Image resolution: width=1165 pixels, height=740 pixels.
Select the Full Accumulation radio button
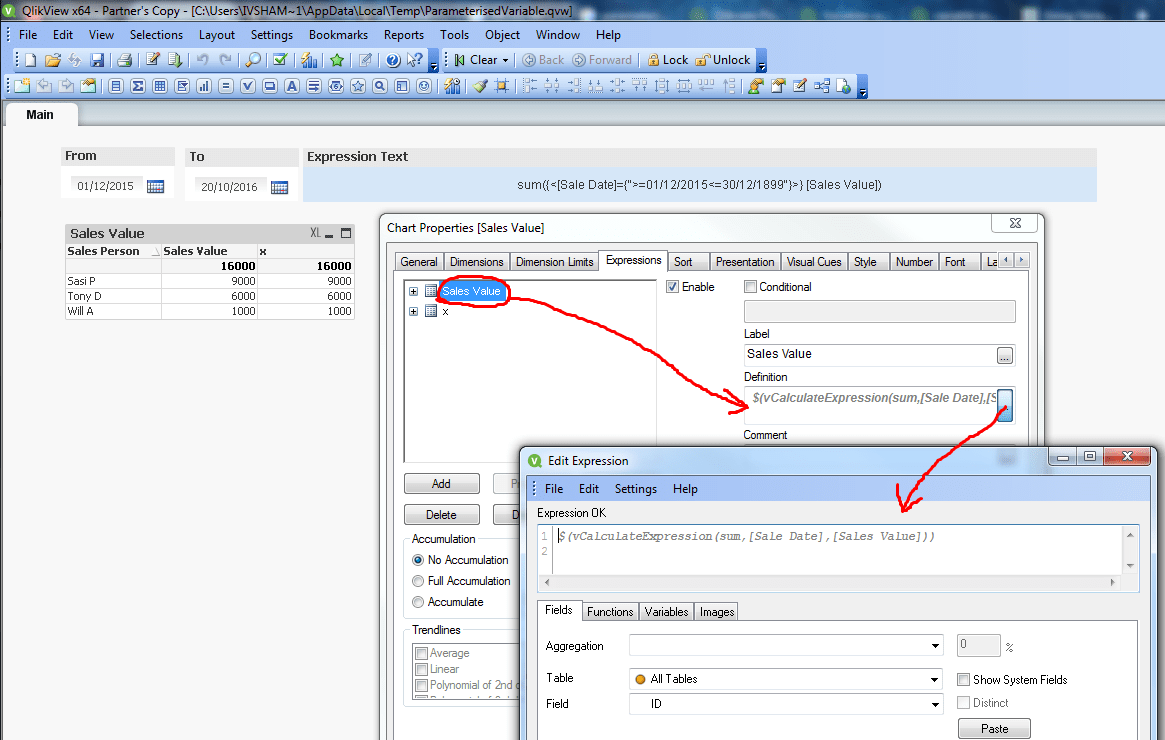tap(418, 581)
